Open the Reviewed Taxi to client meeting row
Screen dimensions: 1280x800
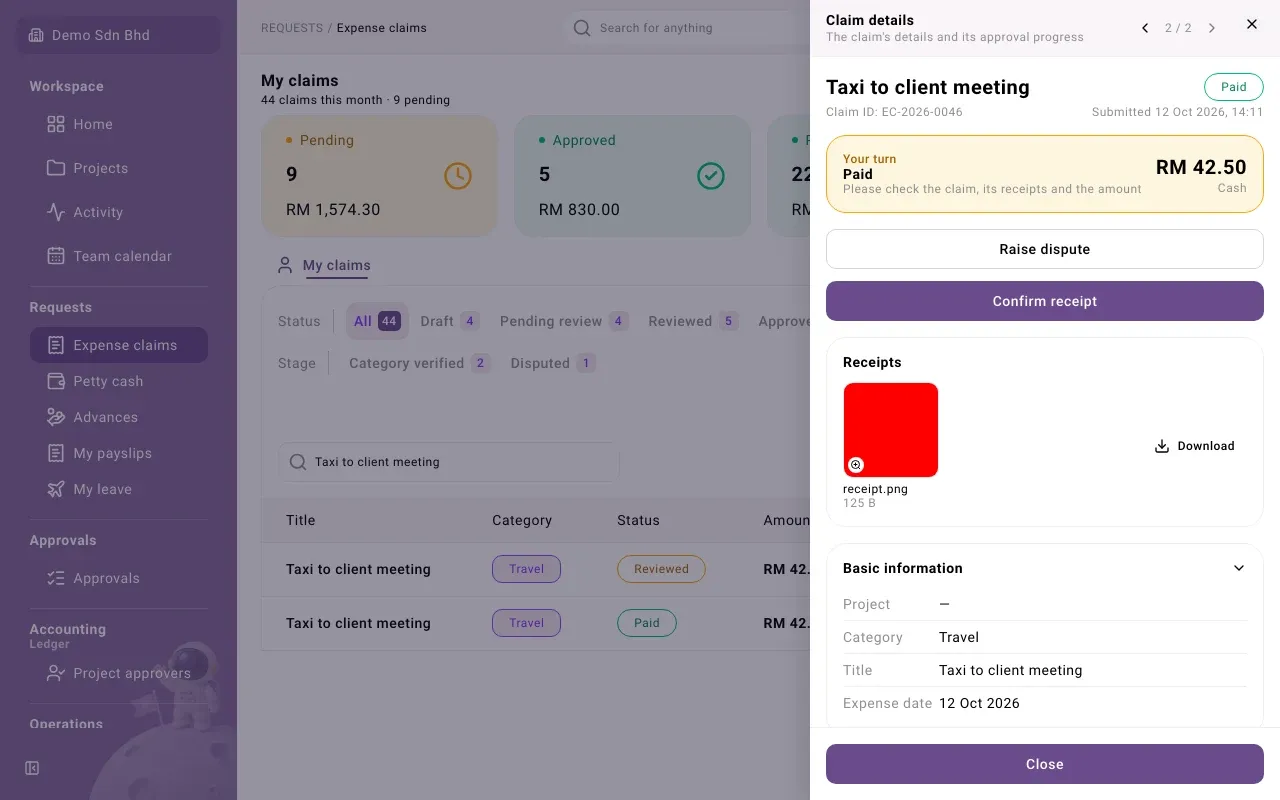536,569
